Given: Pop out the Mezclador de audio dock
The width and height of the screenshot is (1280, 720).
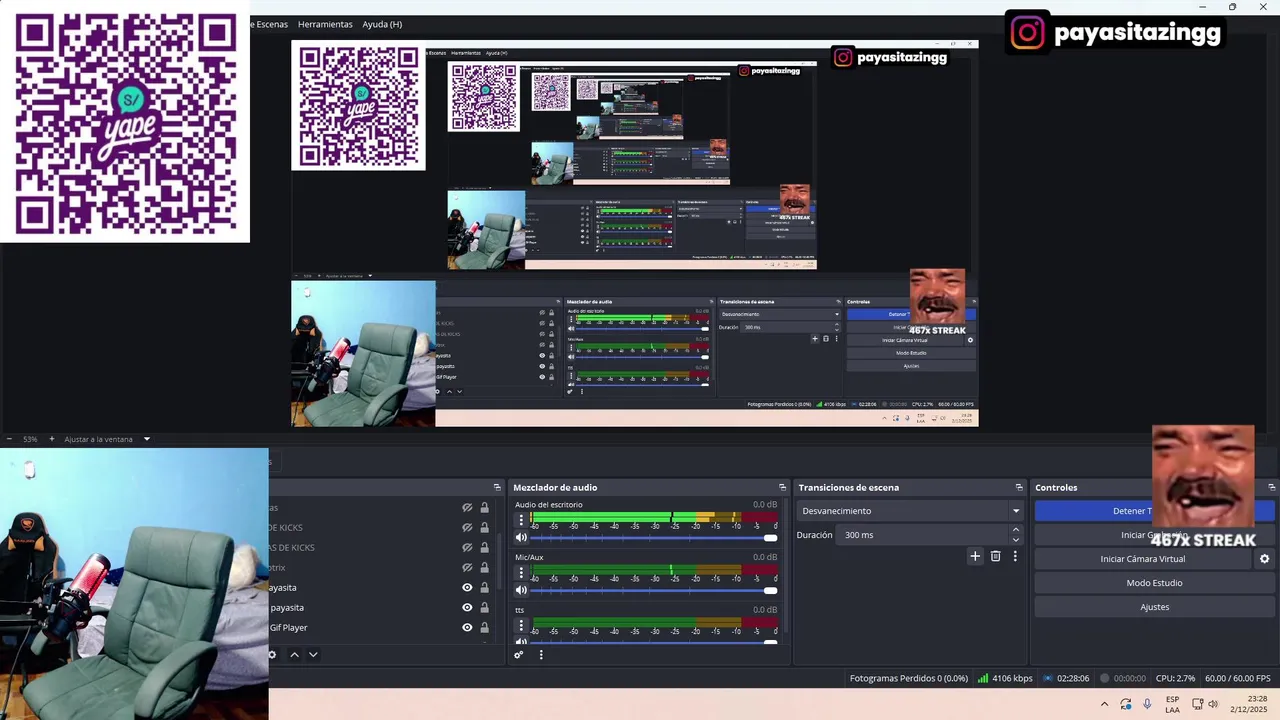Looking at the screenshot, I should point(782,488).
